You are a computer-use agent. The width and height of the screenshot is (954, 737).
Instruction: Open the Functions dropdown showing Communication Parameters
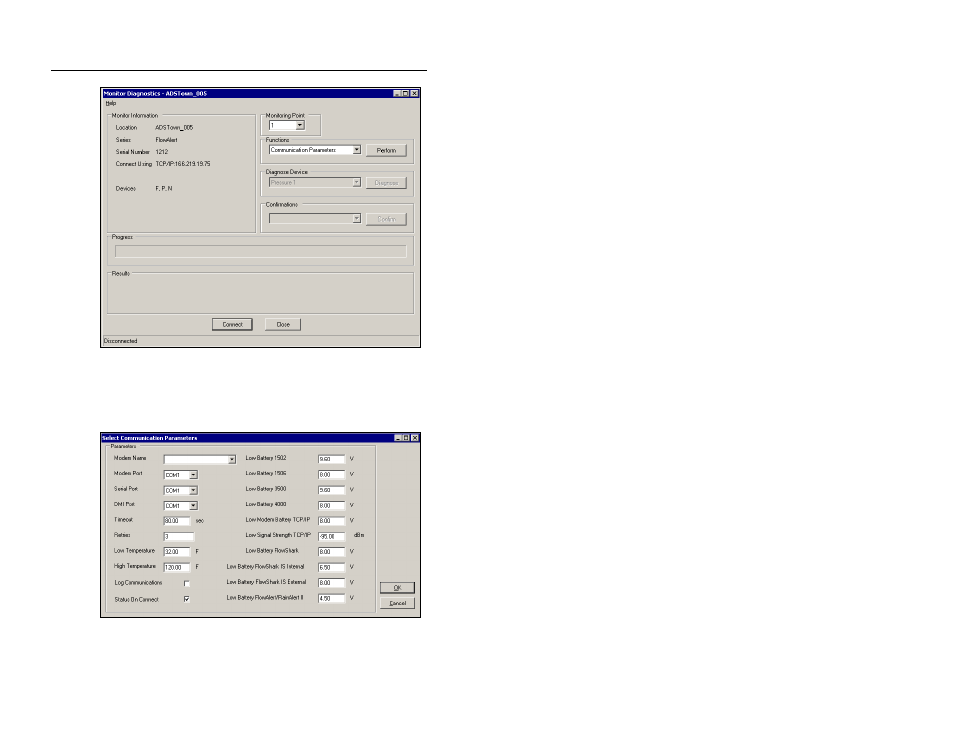357,150
